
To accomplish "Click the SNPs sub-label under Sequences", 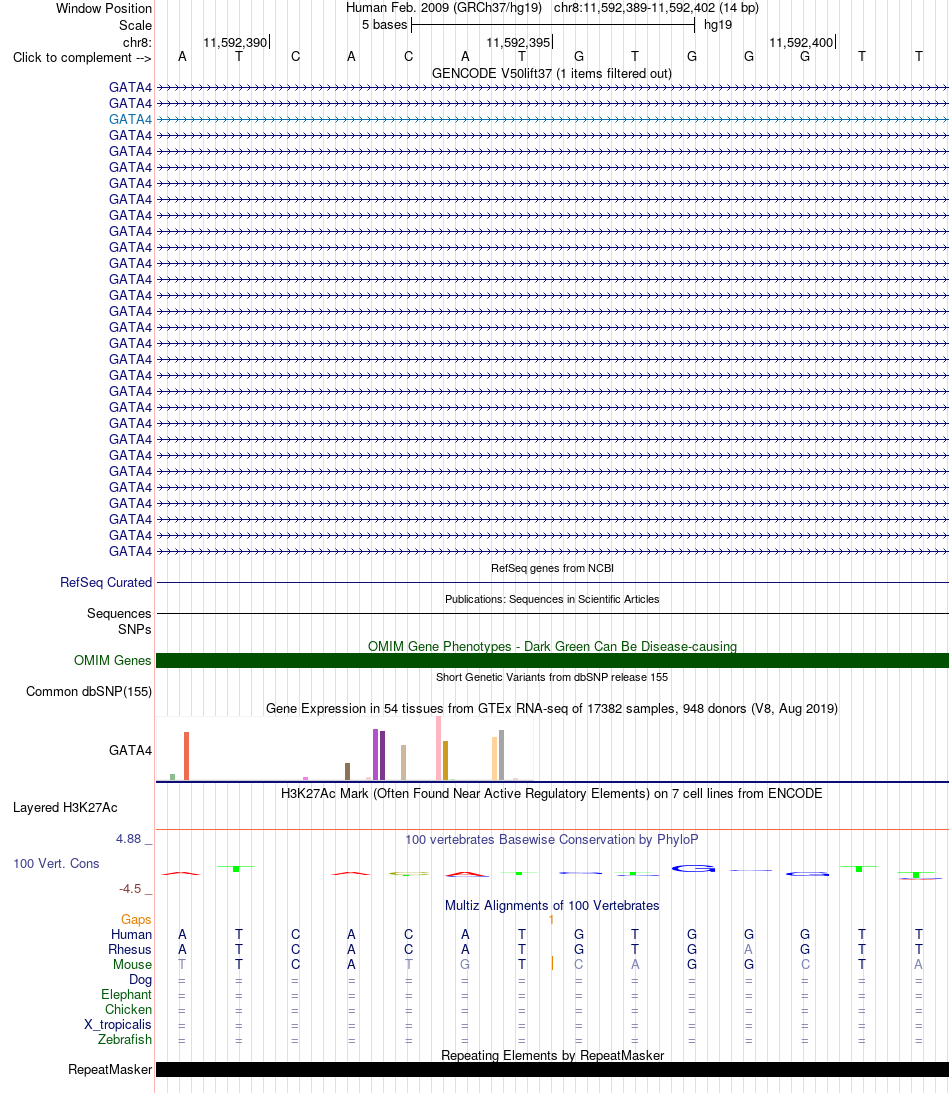I will point(135,629).
